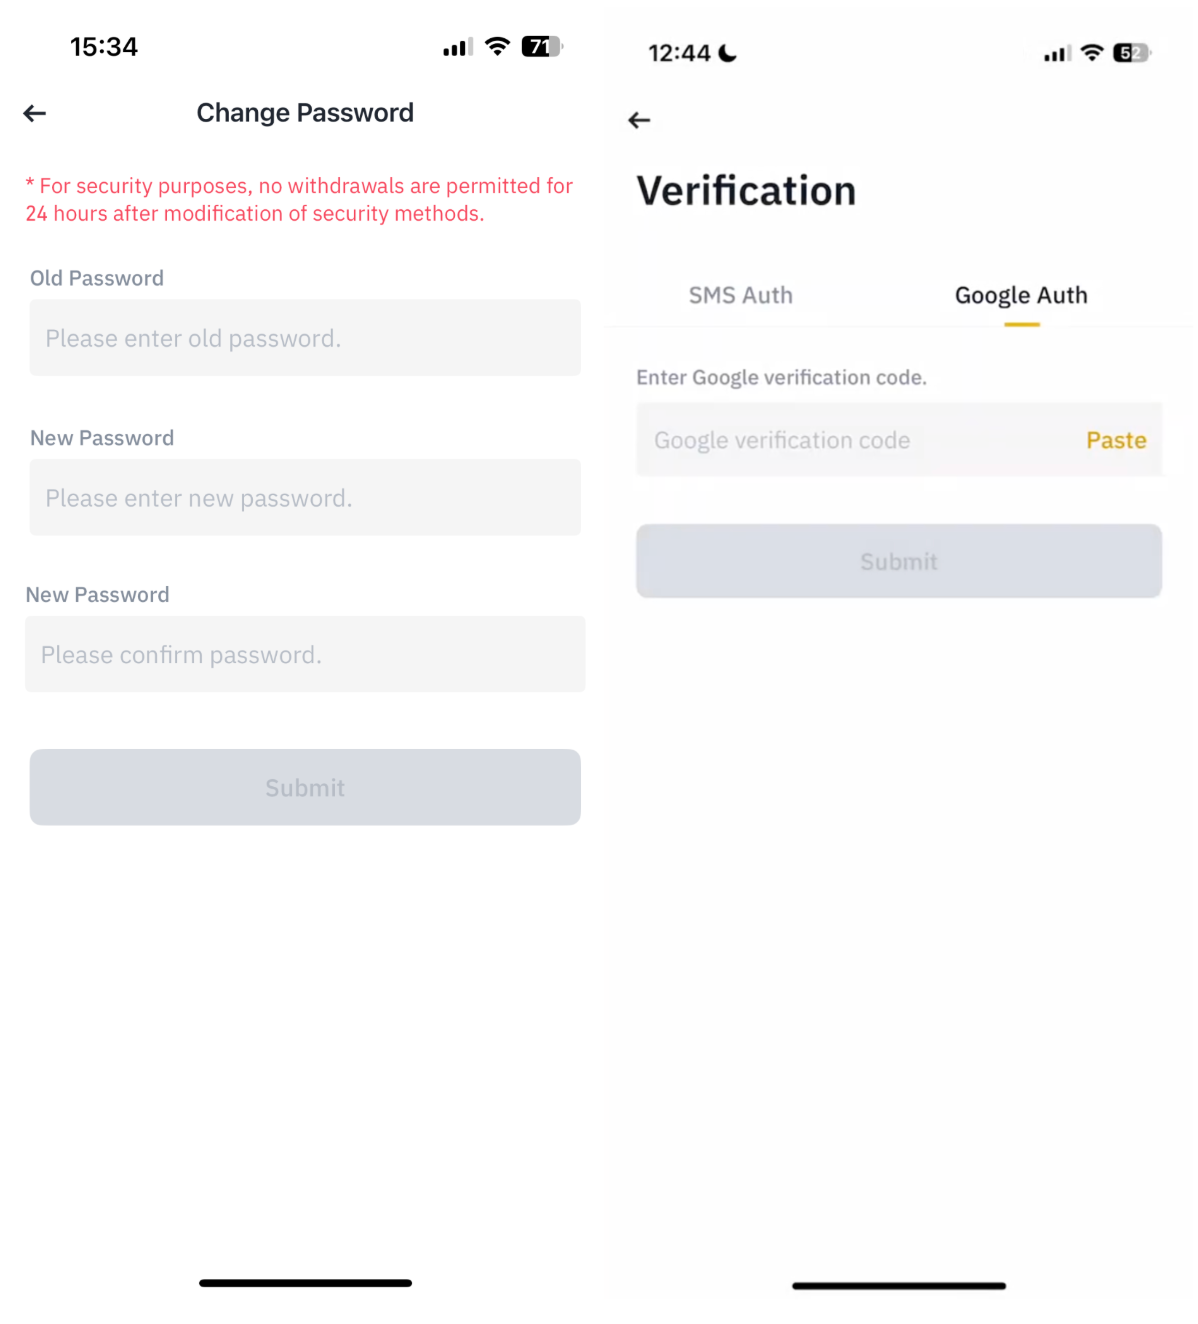Tap the 15:34 status bar clock
The width and height of the screenshot is (1198, 1324).
tap(104, 47)
